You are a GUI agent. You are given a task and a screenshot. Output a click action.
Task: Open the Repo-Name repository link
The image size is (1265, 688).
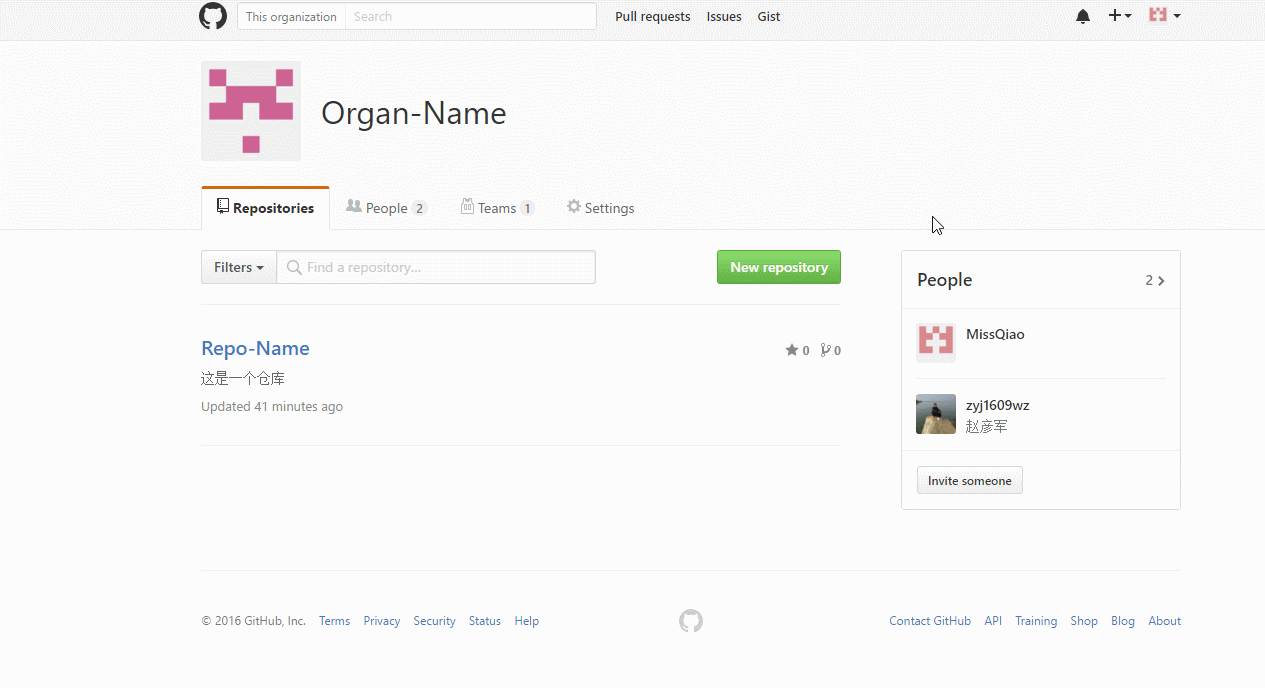(255, 348)
